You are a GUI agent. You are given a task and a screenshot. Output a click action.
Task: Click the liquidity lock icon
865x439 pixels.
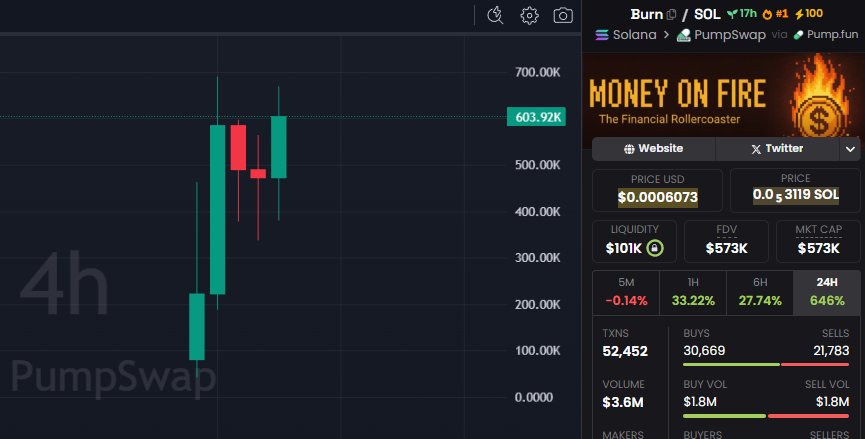pyautogui.click(x=654, y=248)
